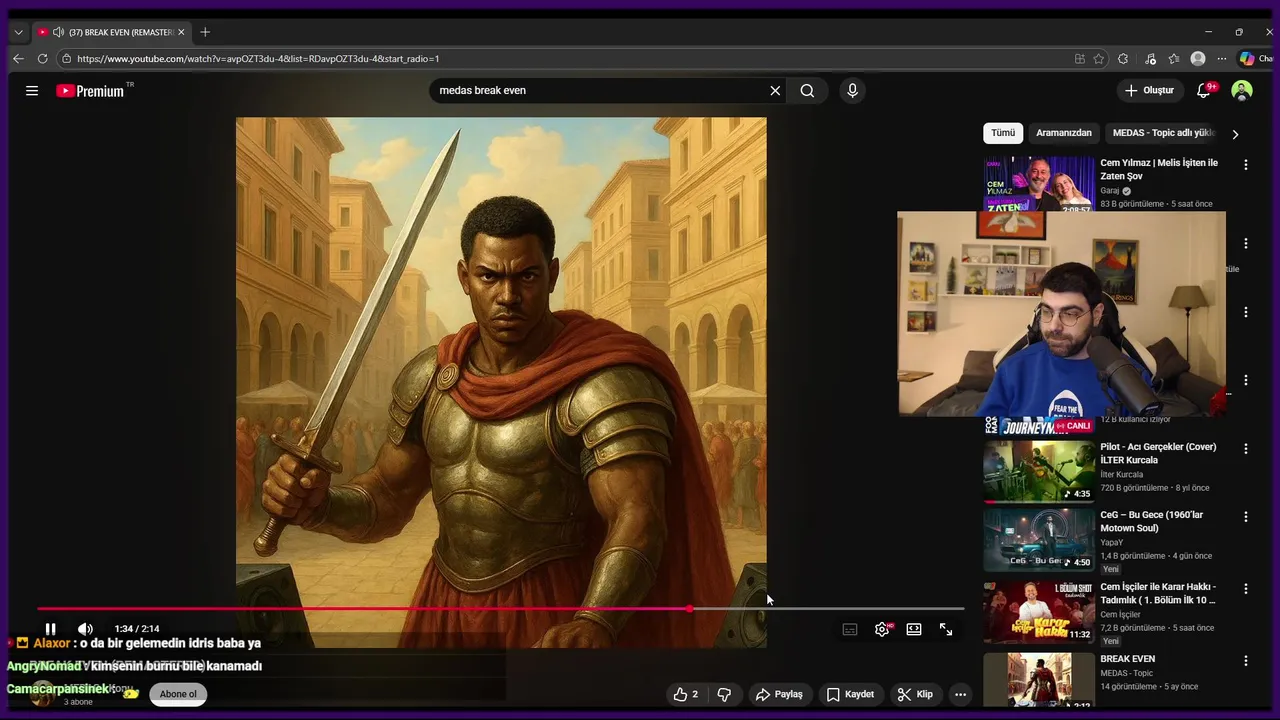Save video with the Kaydet button
Image resolution: width=1280 pixels, height=720 pixels.
[x=850, y=694]
